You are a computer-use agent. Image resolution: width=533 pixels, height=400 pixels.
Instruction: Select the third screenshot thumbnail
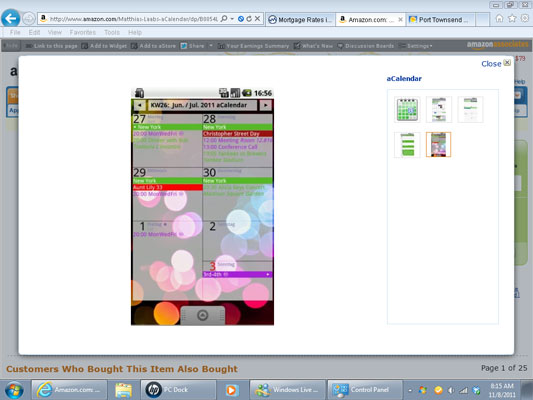click(x=470, y=109)
